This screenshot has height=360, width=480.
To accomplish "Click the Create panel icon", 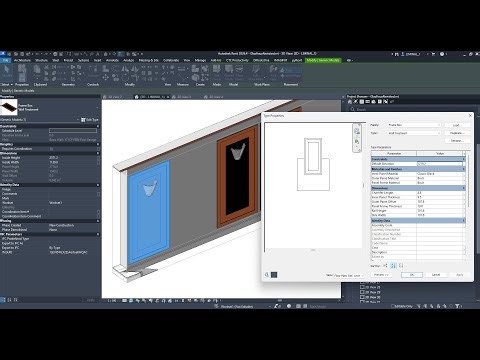I will [196, 69].
